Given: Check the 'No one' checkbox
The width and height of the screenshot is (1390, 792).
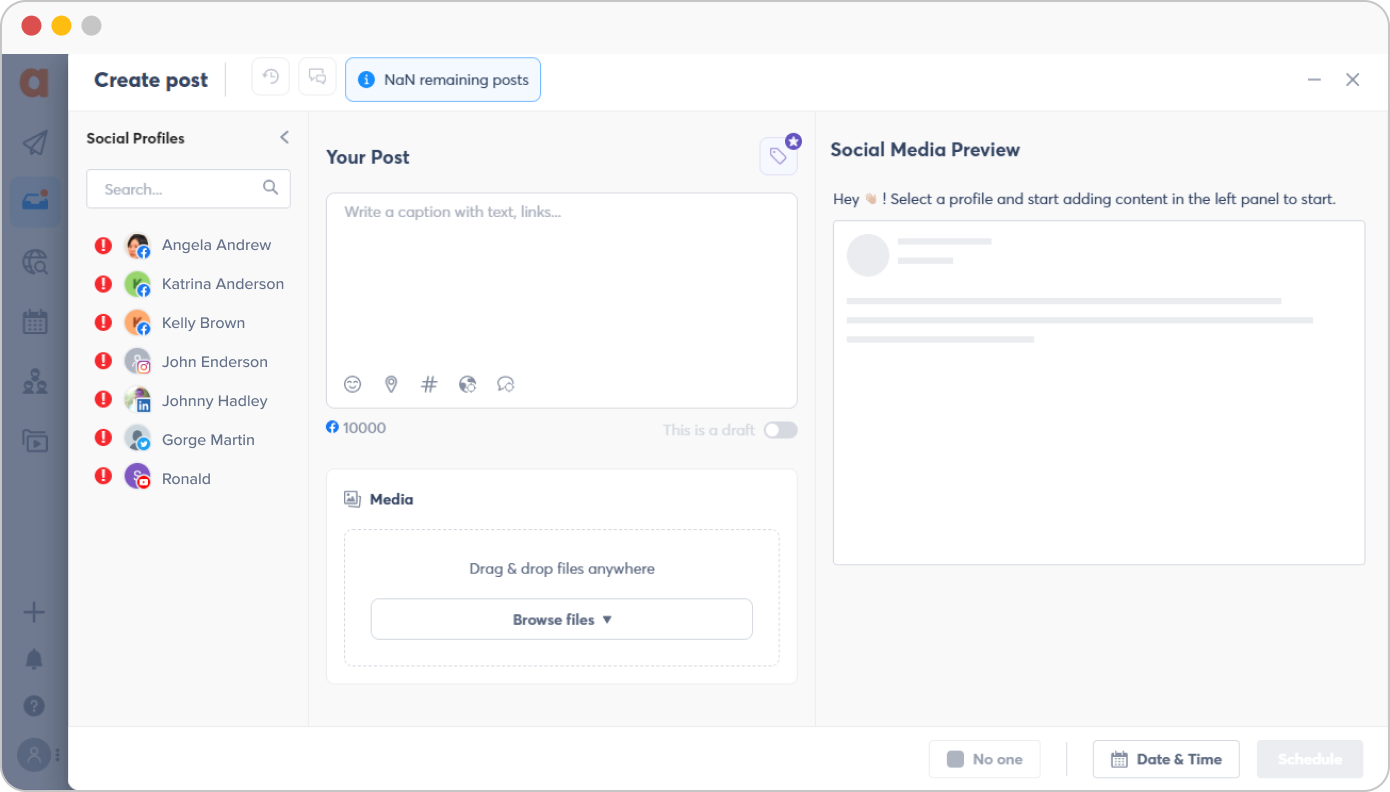Looking at the screenshot, I should point(955,759).
